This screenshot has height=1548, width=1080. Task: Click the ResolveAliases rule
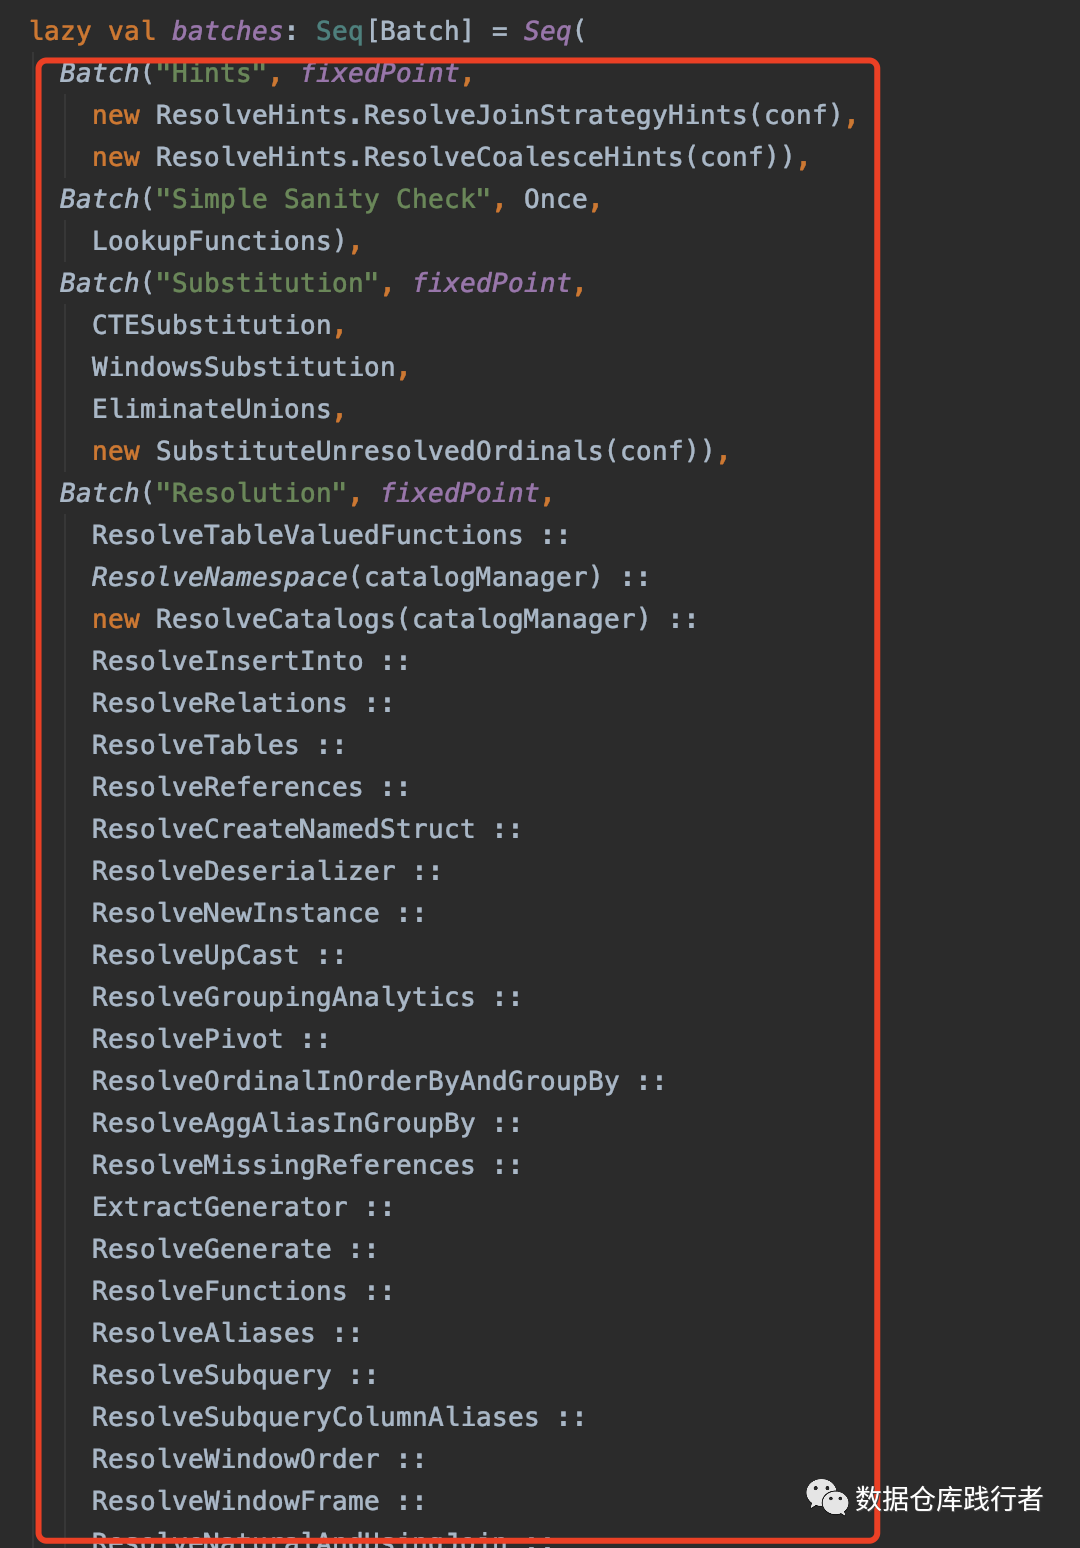(203, 1333)
